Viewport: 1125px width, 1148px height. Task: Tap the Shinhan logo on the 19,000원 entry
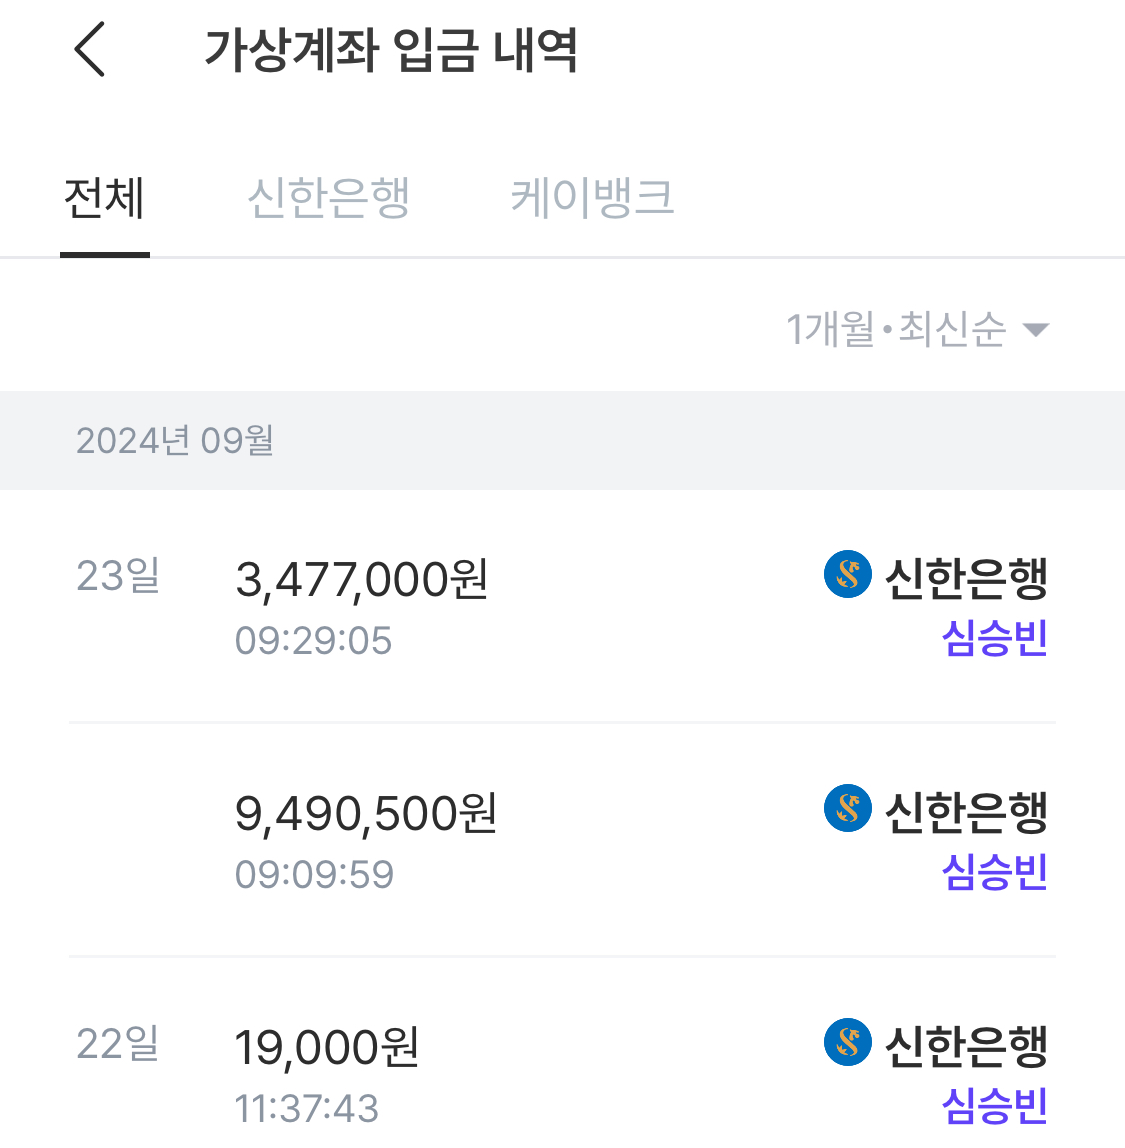click(x=848, y=1042)
